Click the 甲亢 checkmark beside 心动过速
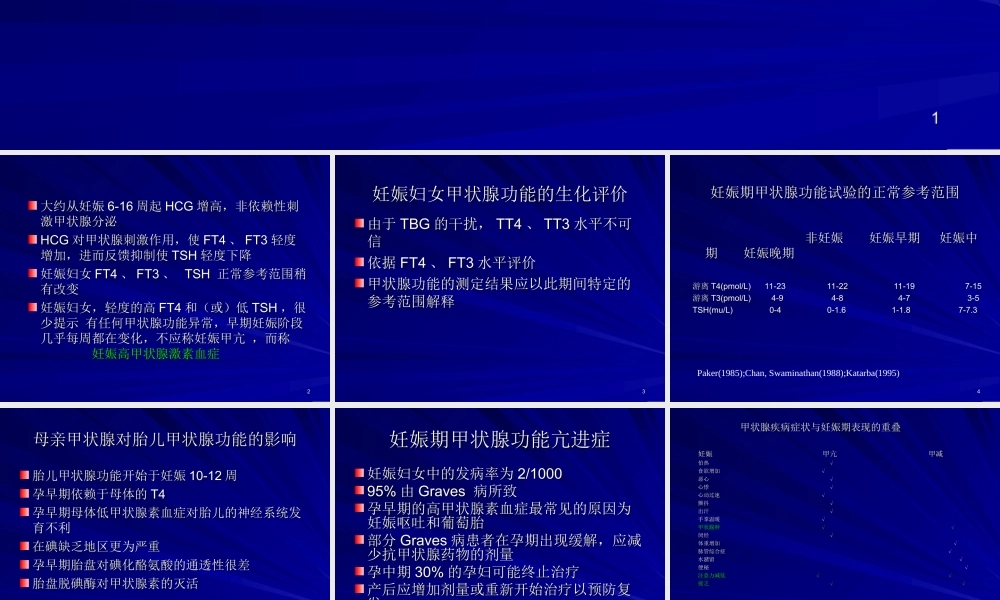This screenshot has height=600, width=1000. coord(822,493)
